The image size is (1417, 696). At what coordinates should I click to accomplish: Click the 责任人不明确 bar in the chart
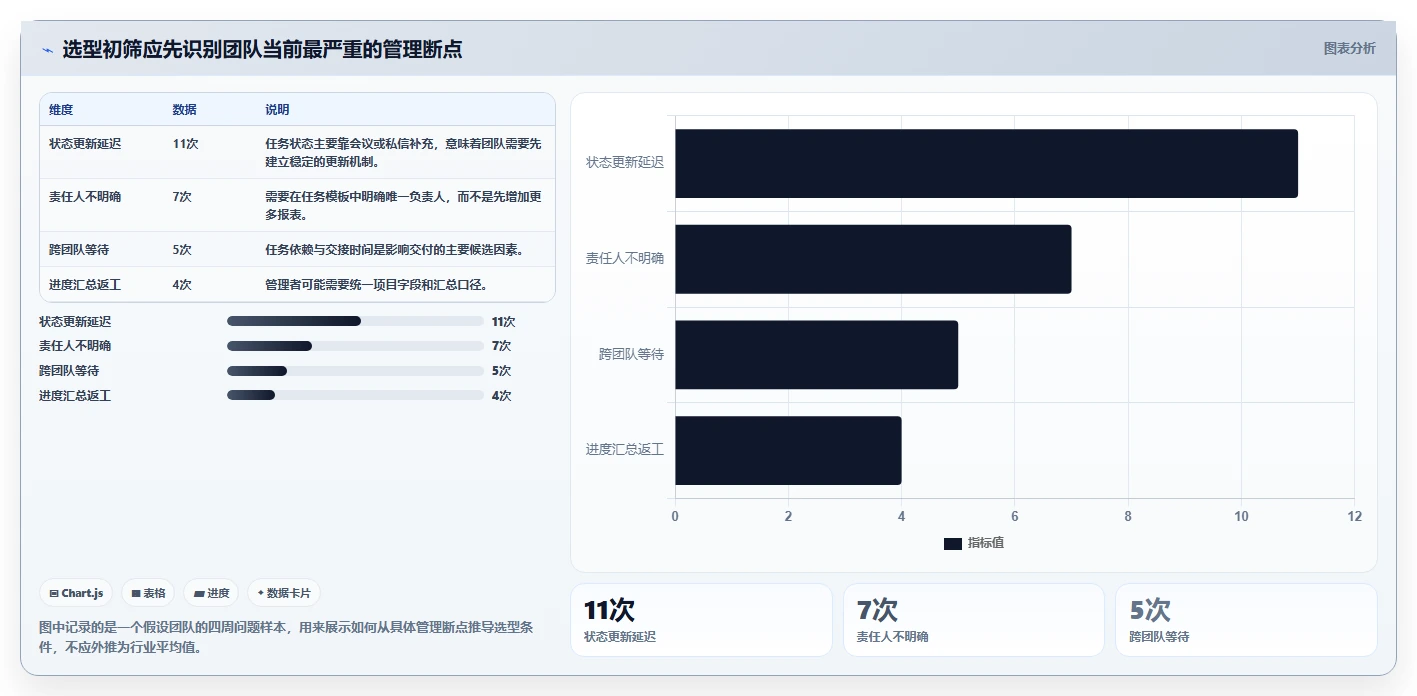(x=873, y=259)
